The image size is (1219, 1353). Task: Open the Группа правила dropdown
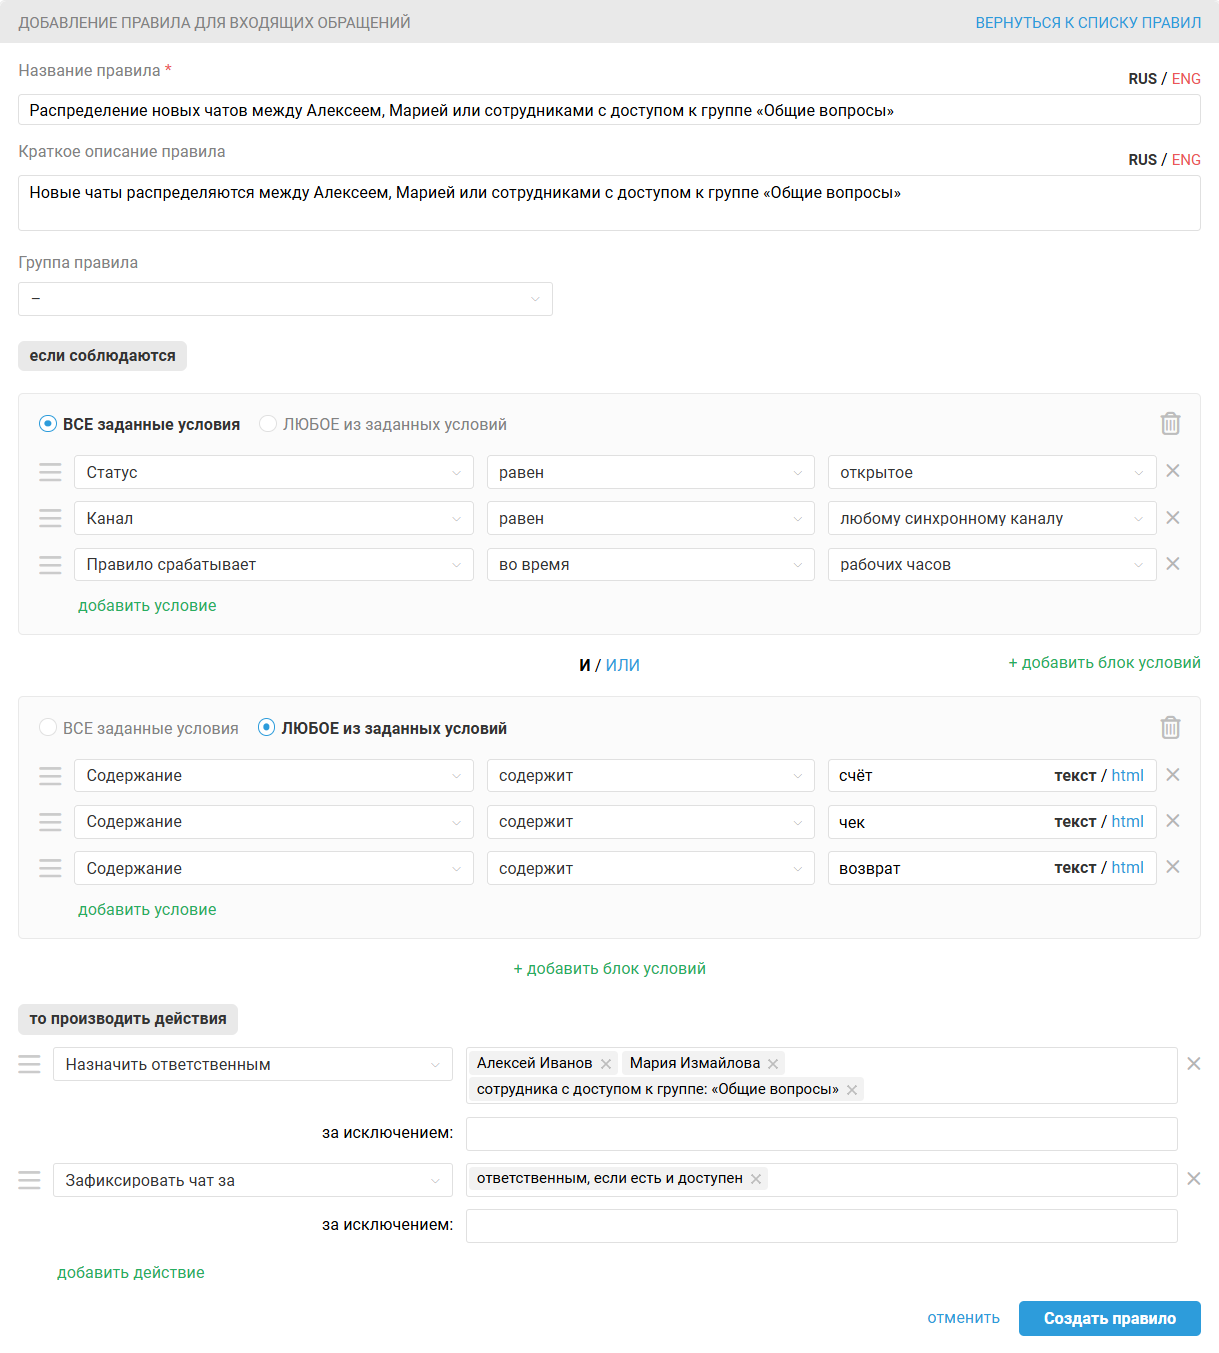coord(285,299)
